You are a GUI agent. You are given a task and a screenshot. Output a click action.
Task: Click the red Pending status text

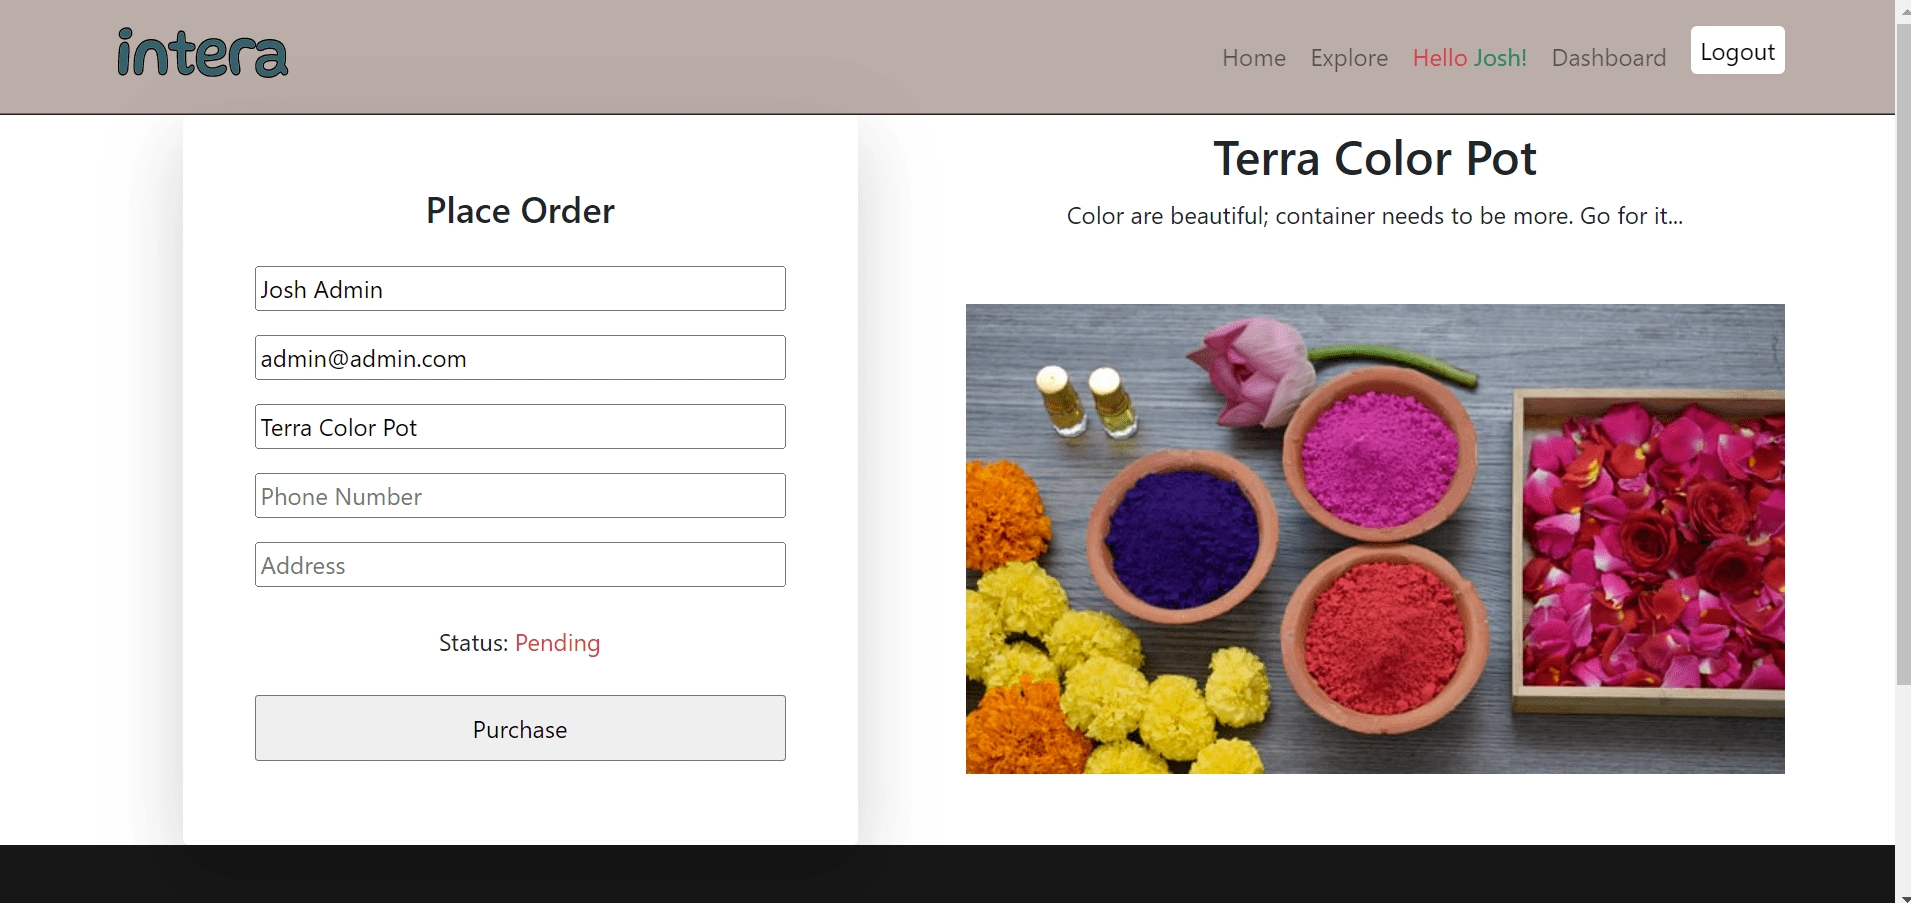pyautogui.click(x=557, y=643)
